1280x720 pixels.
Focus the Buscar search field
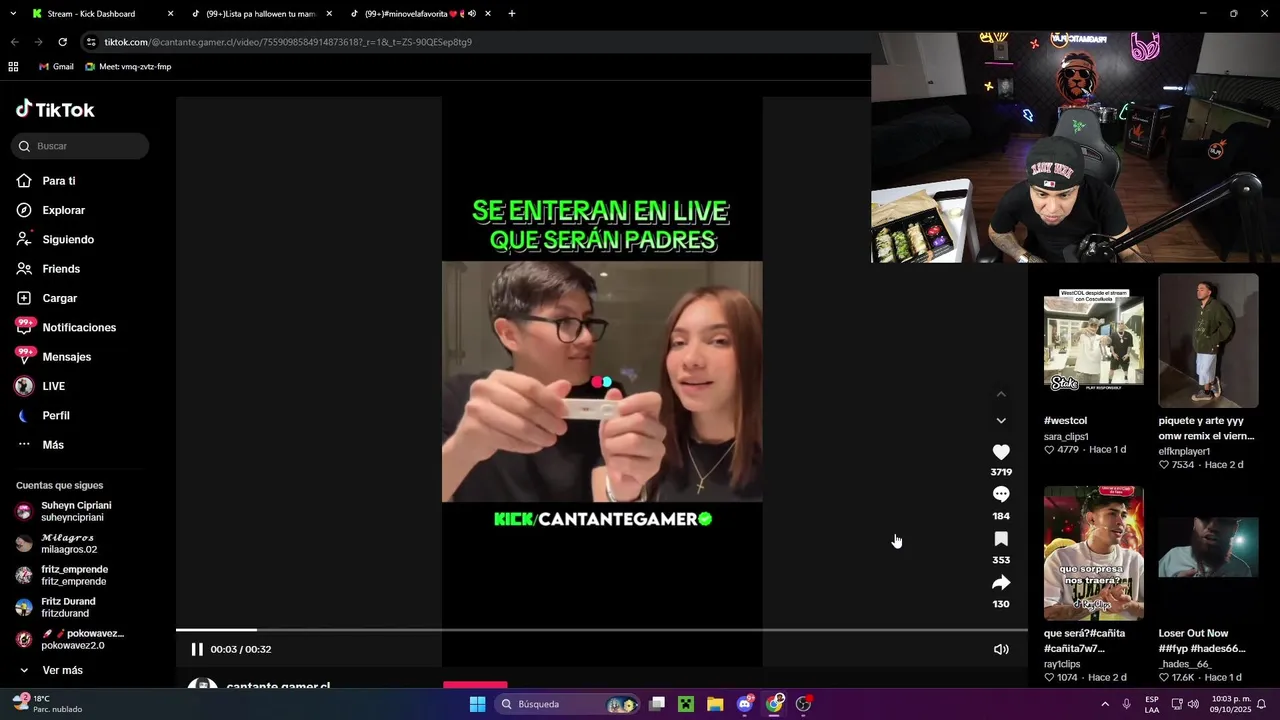[80, 146]
